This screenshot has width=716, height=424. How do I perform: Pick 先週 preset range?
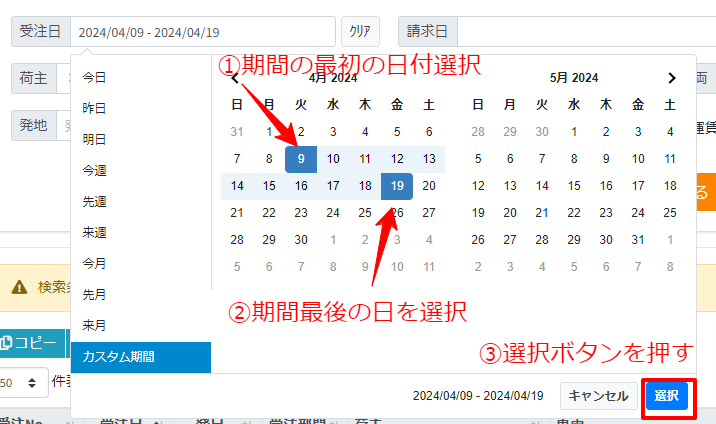pyautogui.click(x=94, y=201)
